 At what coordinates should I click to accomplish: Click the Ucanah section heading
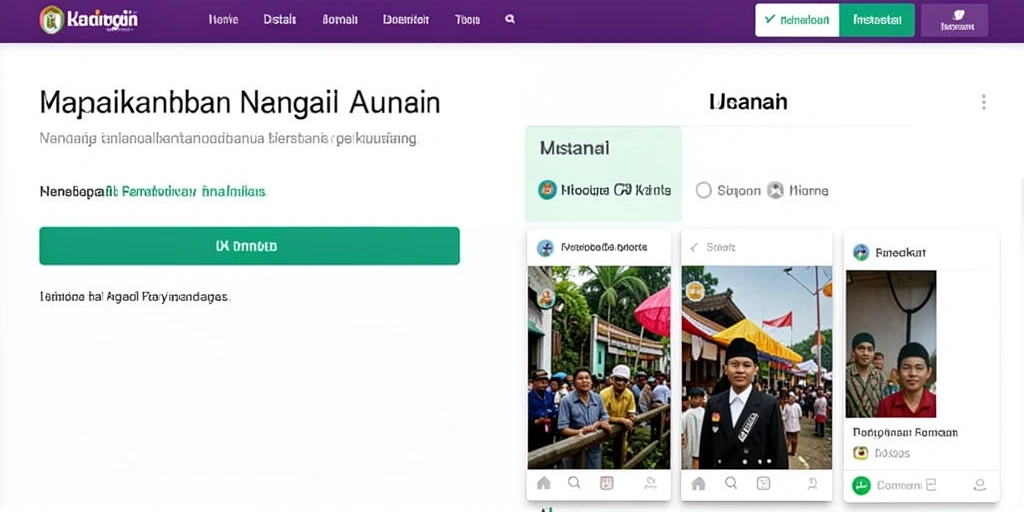[x=748, y=101]
